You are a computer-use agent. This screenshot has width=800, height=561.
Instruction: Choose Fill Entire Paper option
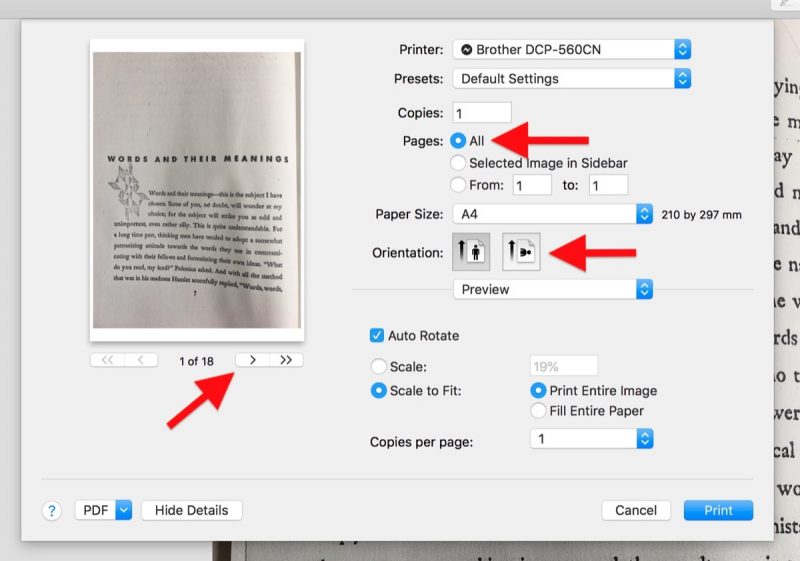[x=539, y=410]
